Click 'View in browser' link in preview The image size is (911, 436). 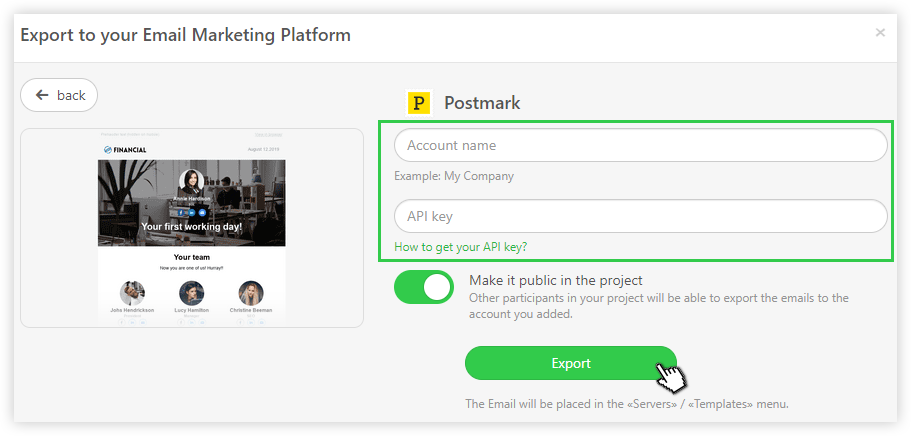(268, 134)
